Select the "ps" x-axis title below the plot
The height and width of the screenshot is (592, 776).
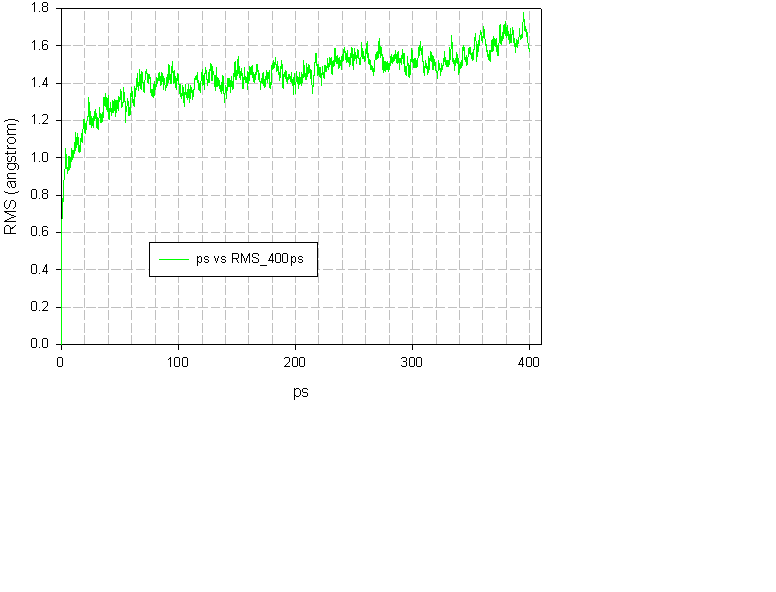[300, 392]
